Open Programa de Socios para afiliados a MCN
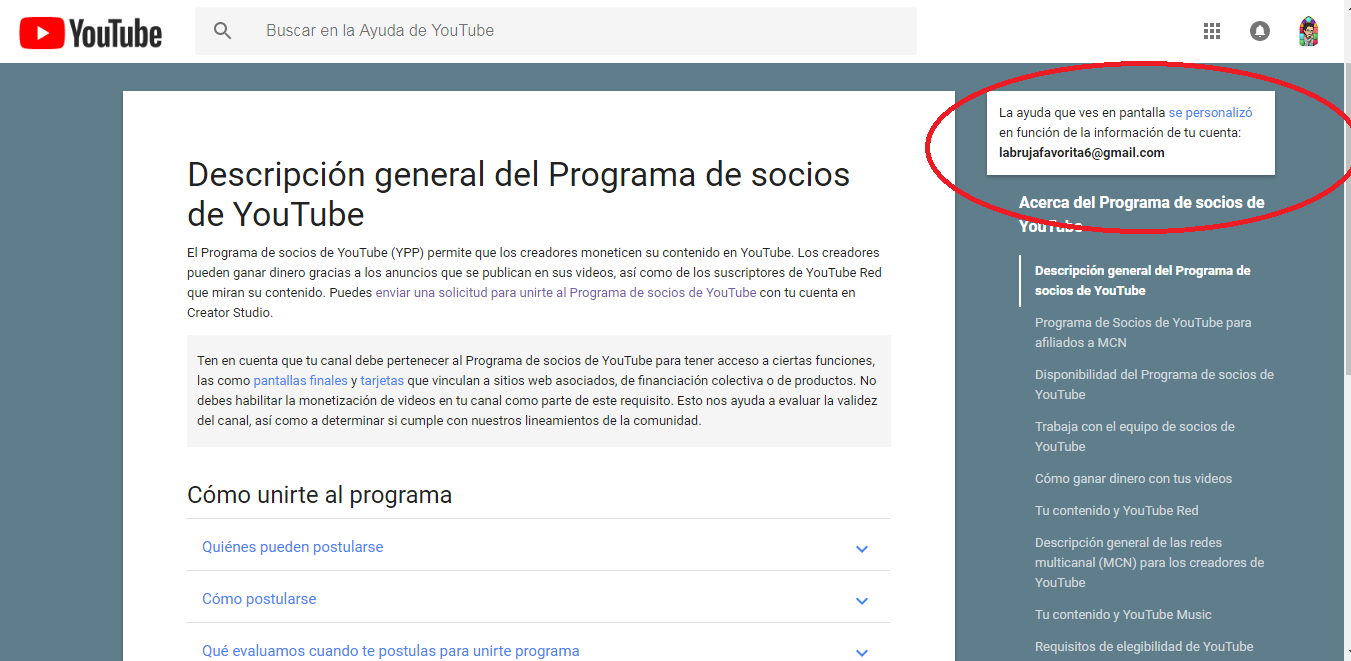Screen dimensions: 1351x661 click(1143, 332)
